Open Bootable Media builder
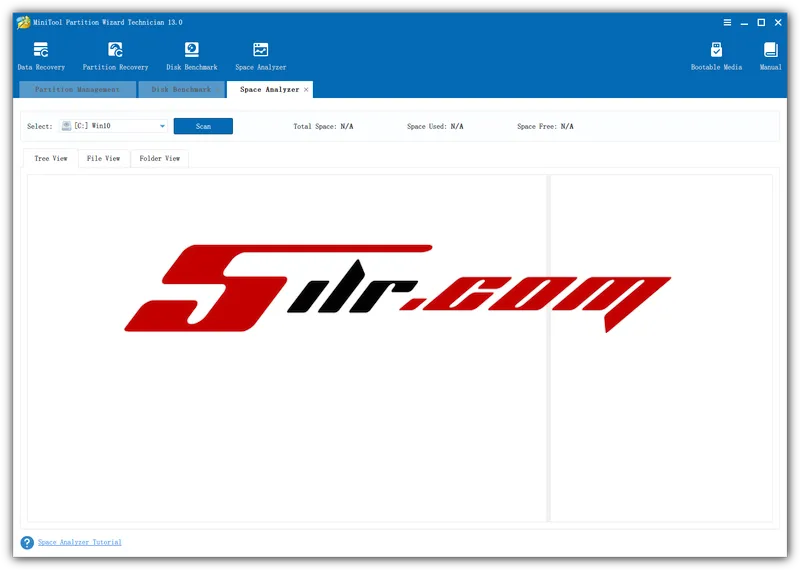 click(716, 56)
